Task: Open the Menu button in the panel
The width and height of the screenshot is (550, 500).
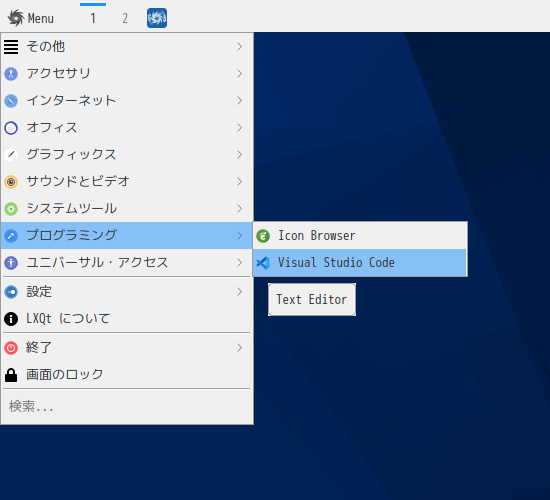Action: pyautogui.click(x=31, y=18)
